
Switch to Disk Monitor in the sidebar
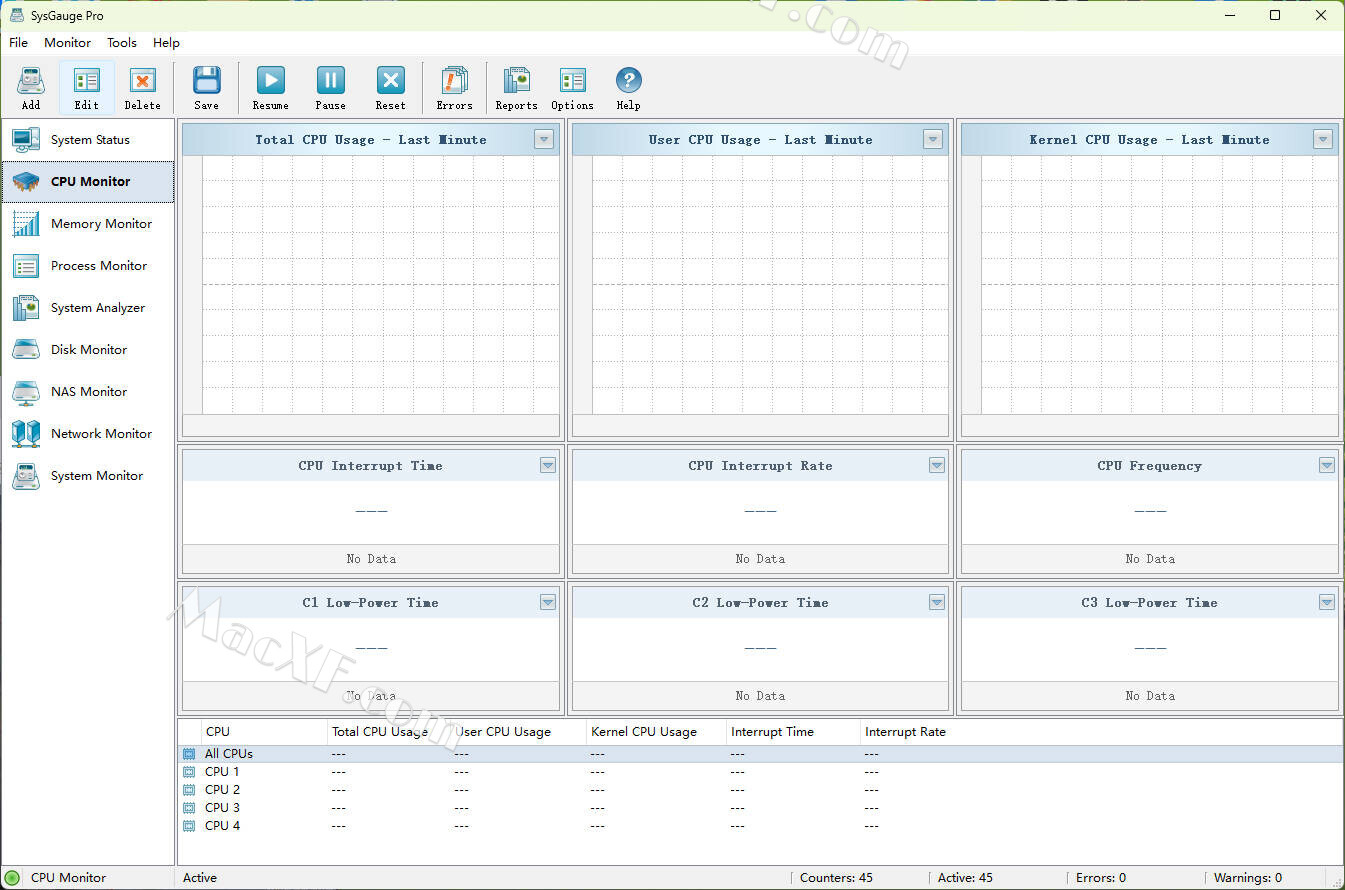coord(88,350)
